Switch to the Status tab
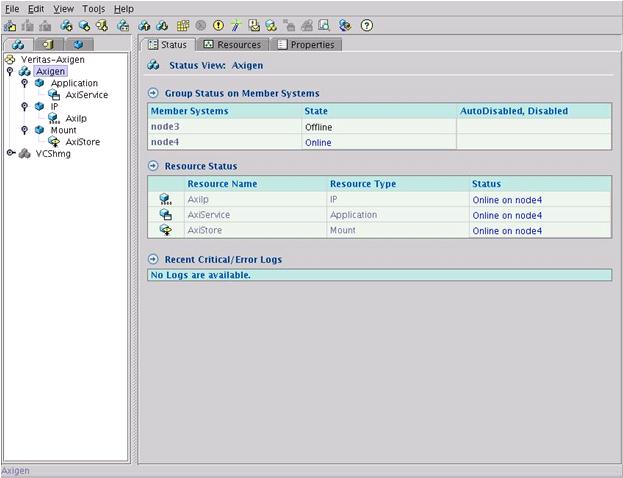 point(168,45)
